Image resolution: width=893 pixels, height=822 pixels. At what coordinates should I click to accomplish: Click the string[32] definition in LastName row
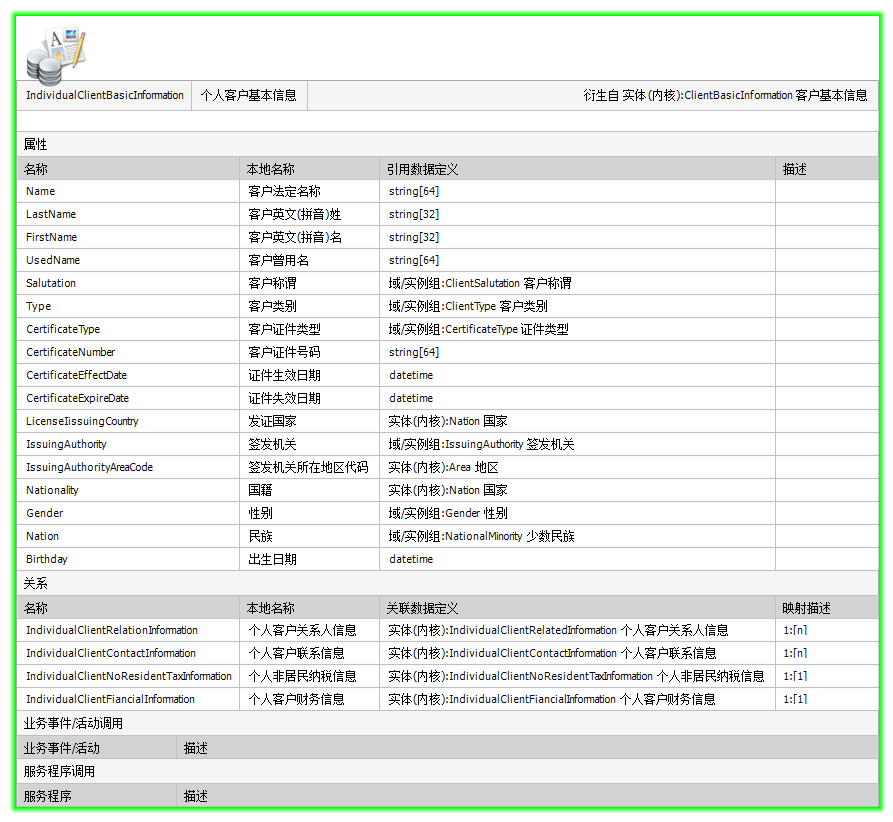click(x=414, y=214)
